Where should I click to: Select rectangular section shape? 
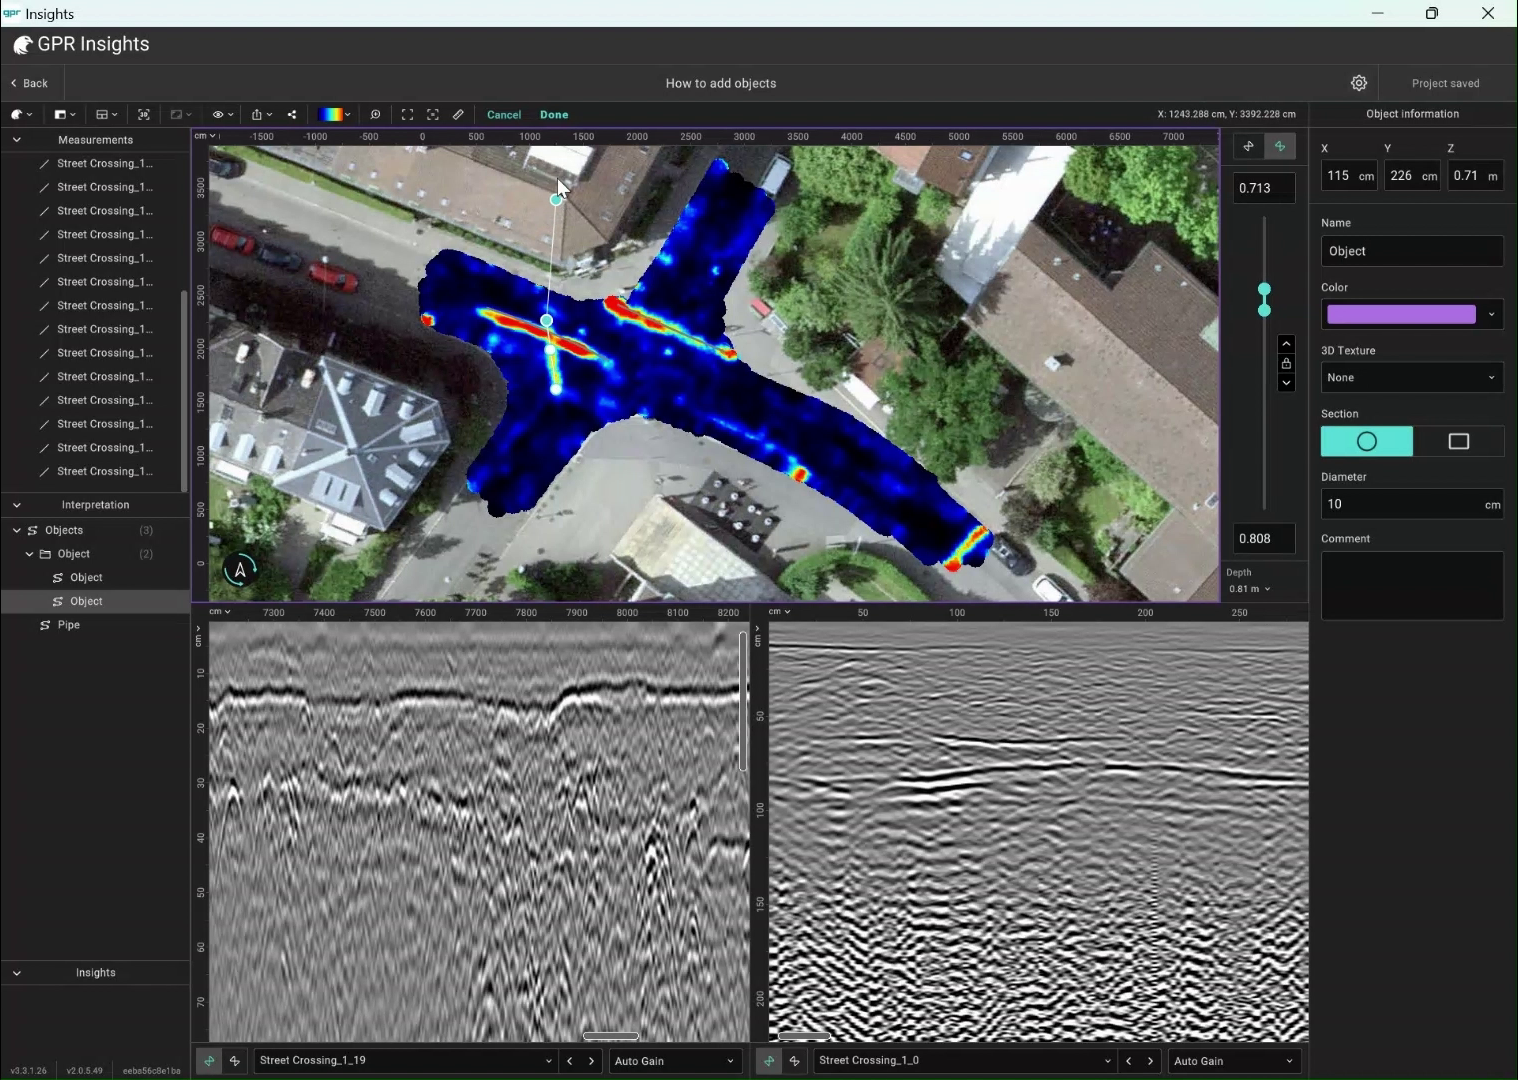1458,442
